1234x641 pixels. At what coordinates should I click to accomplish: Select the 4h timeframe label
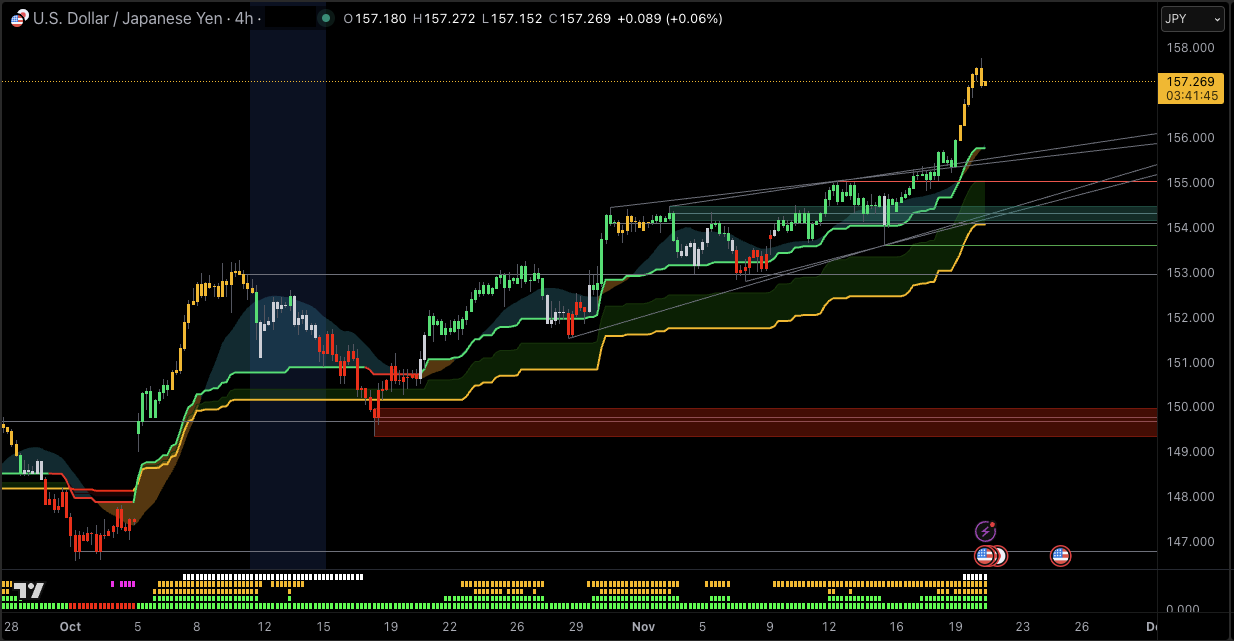click(x=243, y=18)
